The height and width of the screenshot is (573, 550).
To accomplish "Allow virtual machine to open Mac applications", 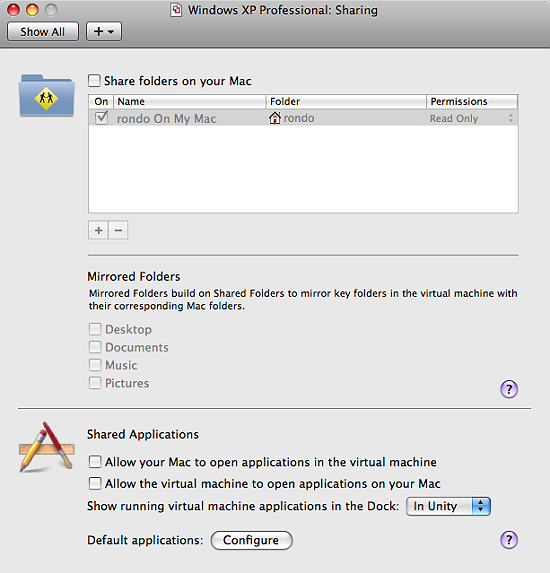I will (95, 483).
